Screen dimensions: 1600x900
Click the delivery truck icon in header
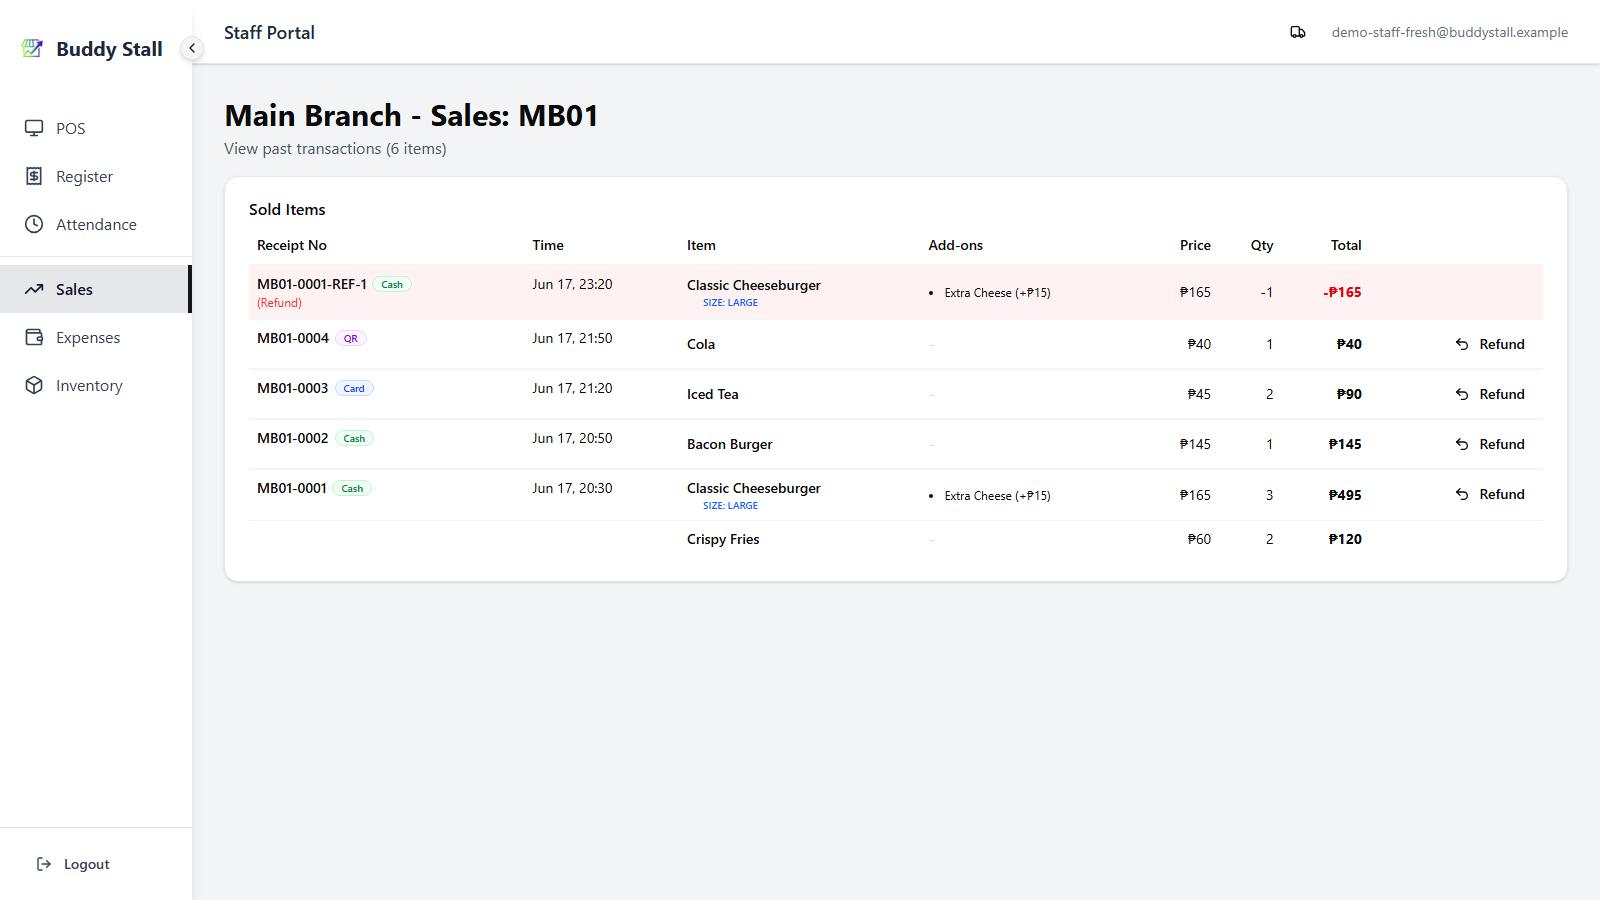[x=1298, y=32]
